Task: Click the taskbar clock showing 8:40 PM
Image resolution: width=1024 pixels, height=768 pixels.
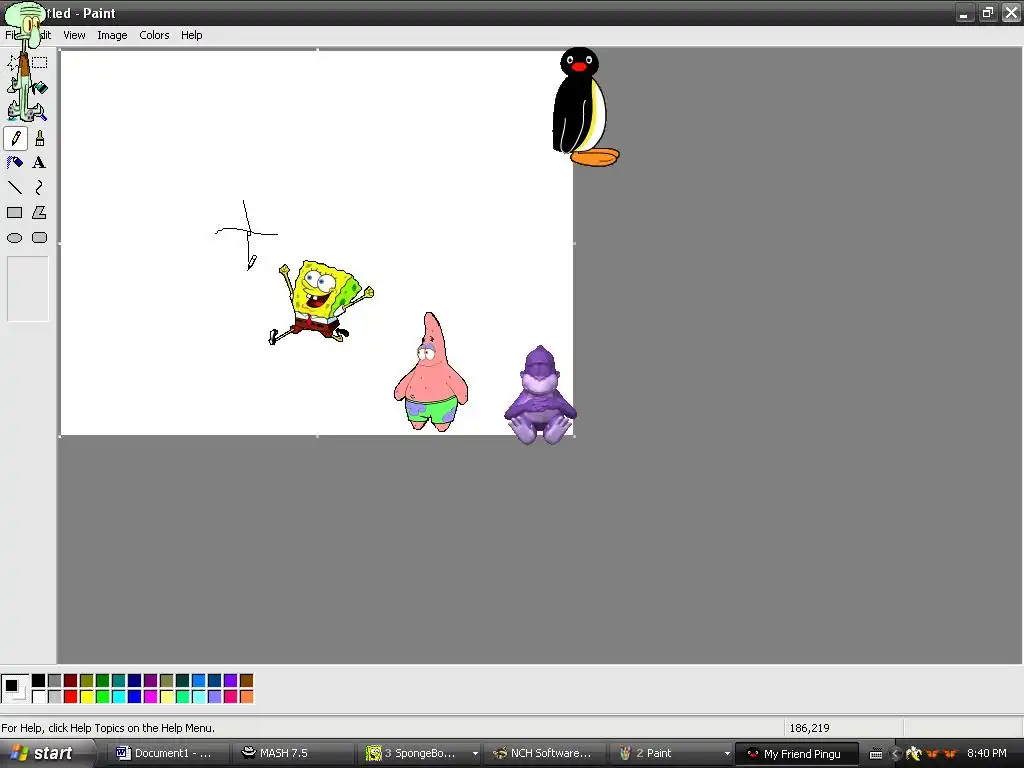Action: tap(987, 754)
